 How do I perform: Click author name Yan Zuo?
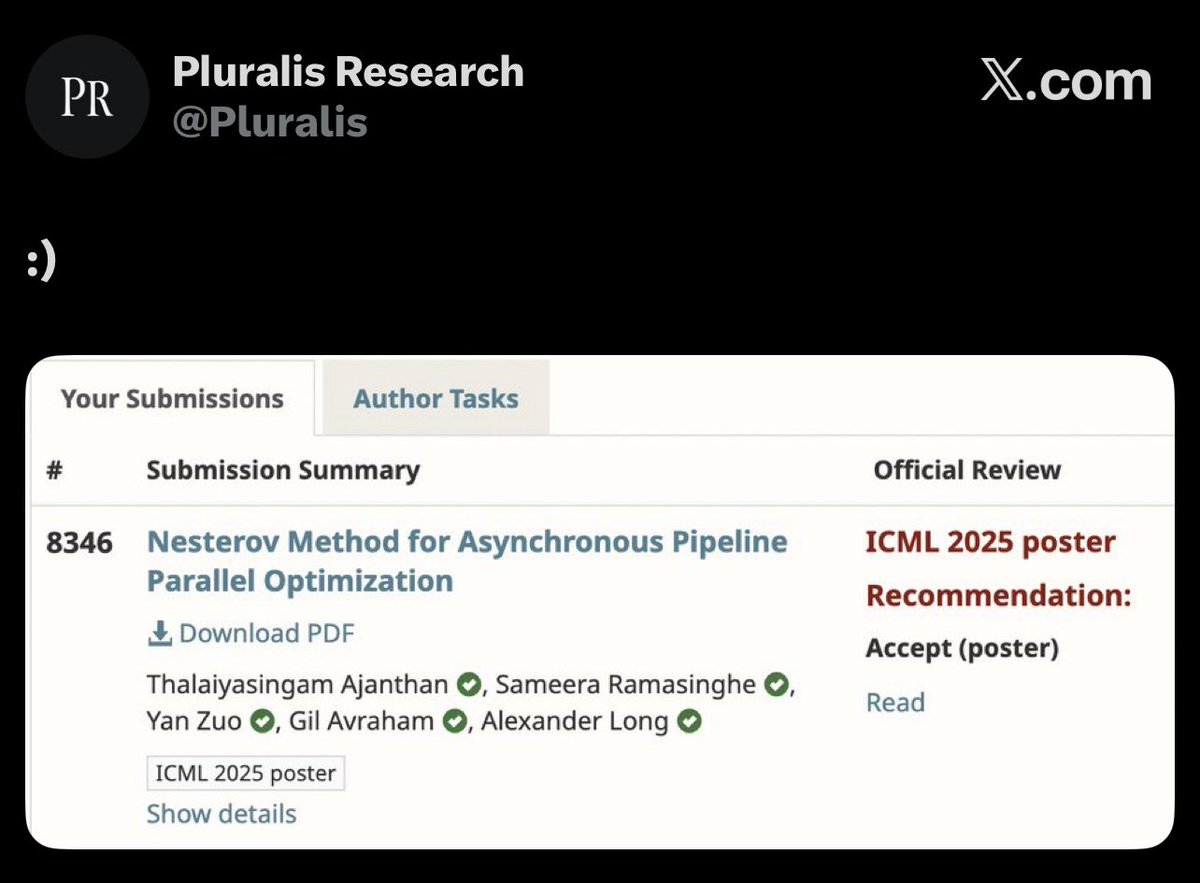[195, 721]
